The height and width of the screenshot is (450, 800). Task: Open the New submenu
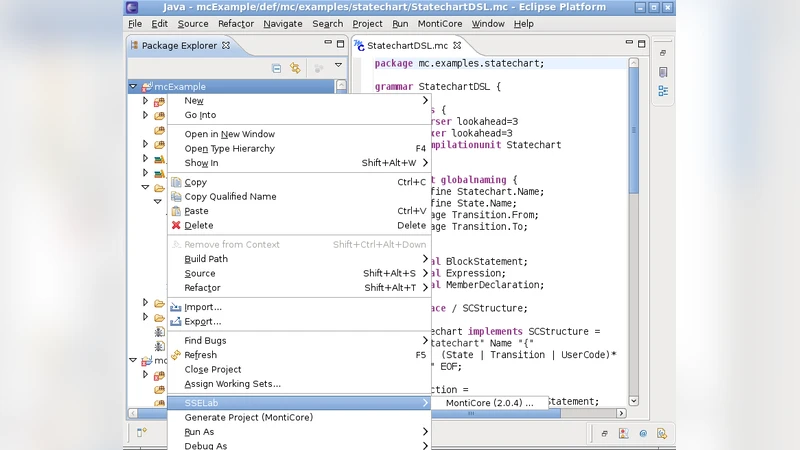click(194, 100)
